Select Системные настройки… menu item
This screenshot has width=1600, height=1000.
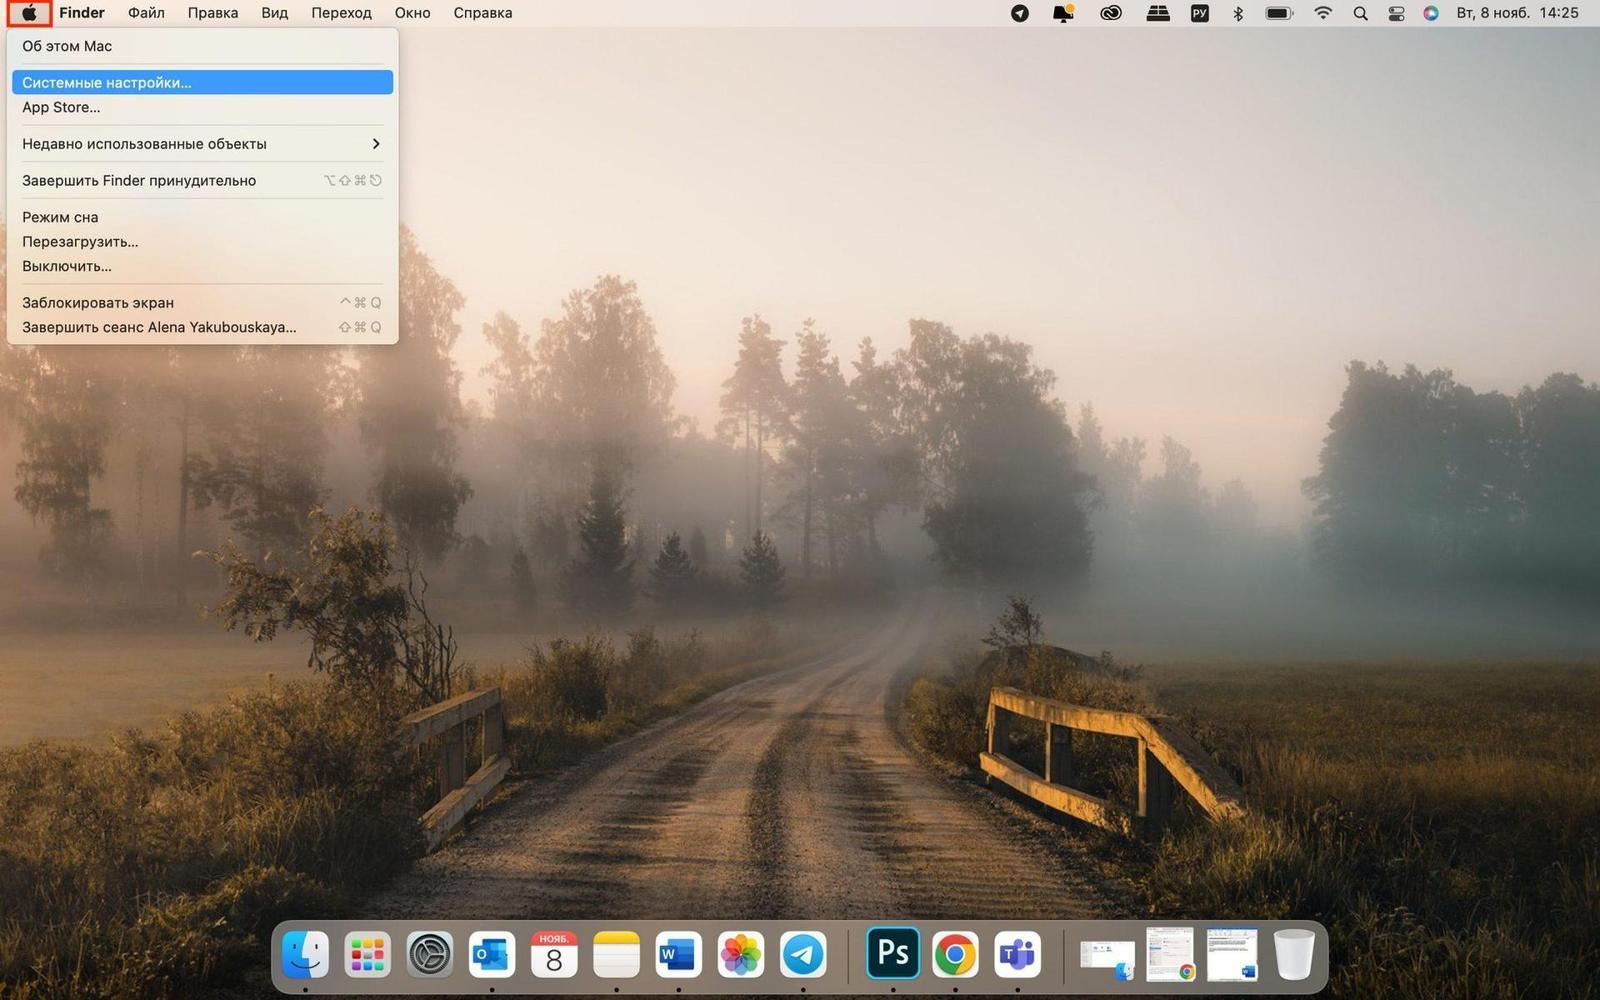202,82
